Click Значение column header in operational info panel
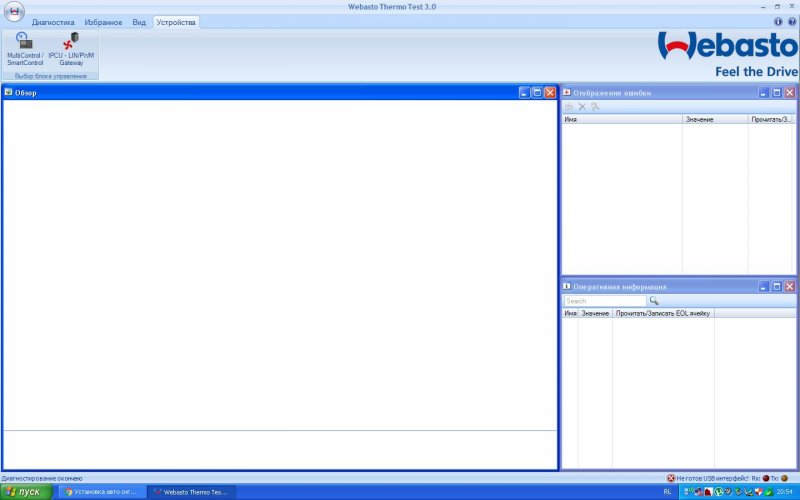Image resolution: width=800 pixels, height=500 pixels. tap(595, 313)
